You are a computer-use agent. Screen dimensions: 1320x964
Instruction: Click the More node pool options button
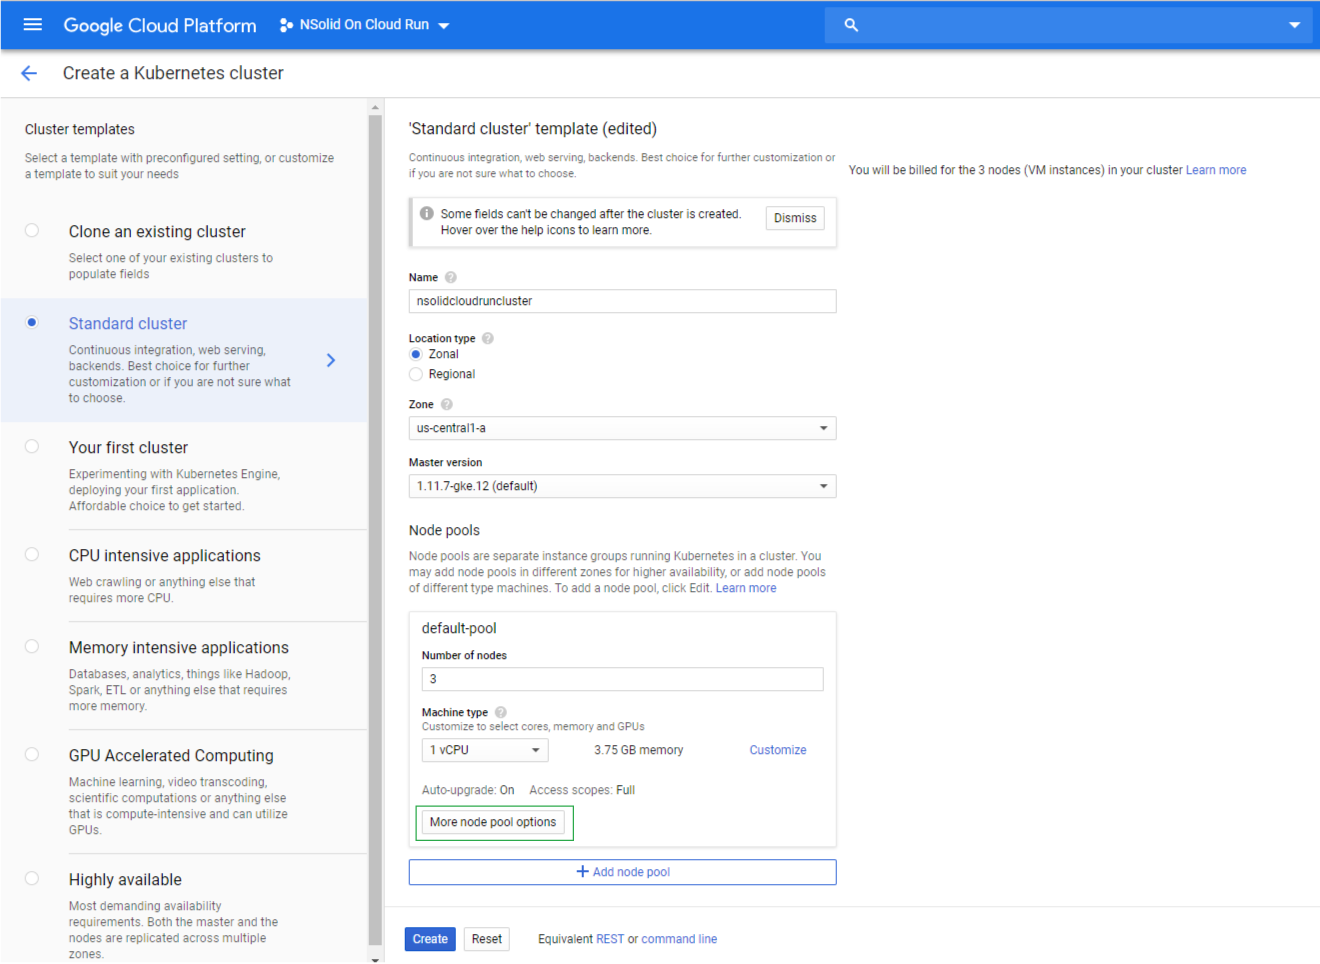(493, 822)
